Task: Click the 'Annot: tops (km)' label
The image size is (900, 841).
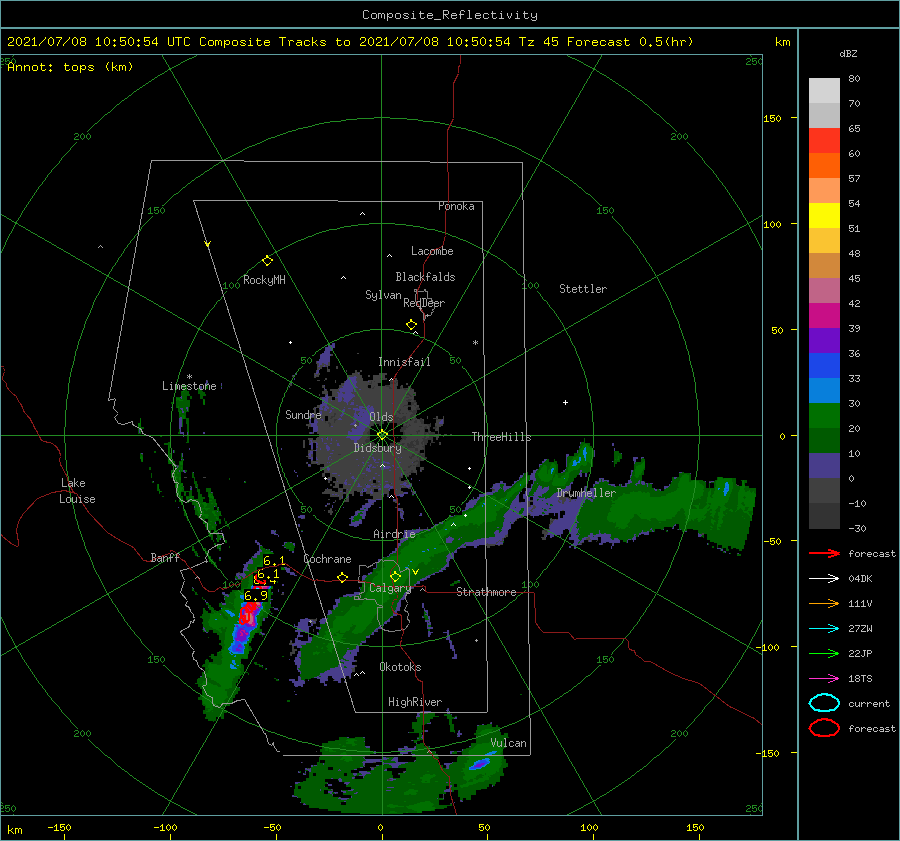Action: (70, 67)
